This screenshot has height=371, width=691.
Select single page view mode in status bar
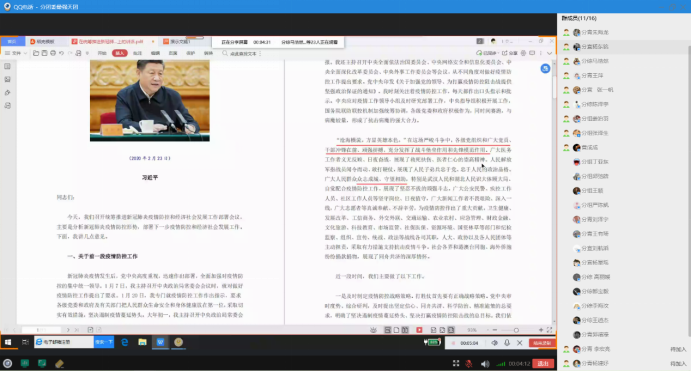396,330
